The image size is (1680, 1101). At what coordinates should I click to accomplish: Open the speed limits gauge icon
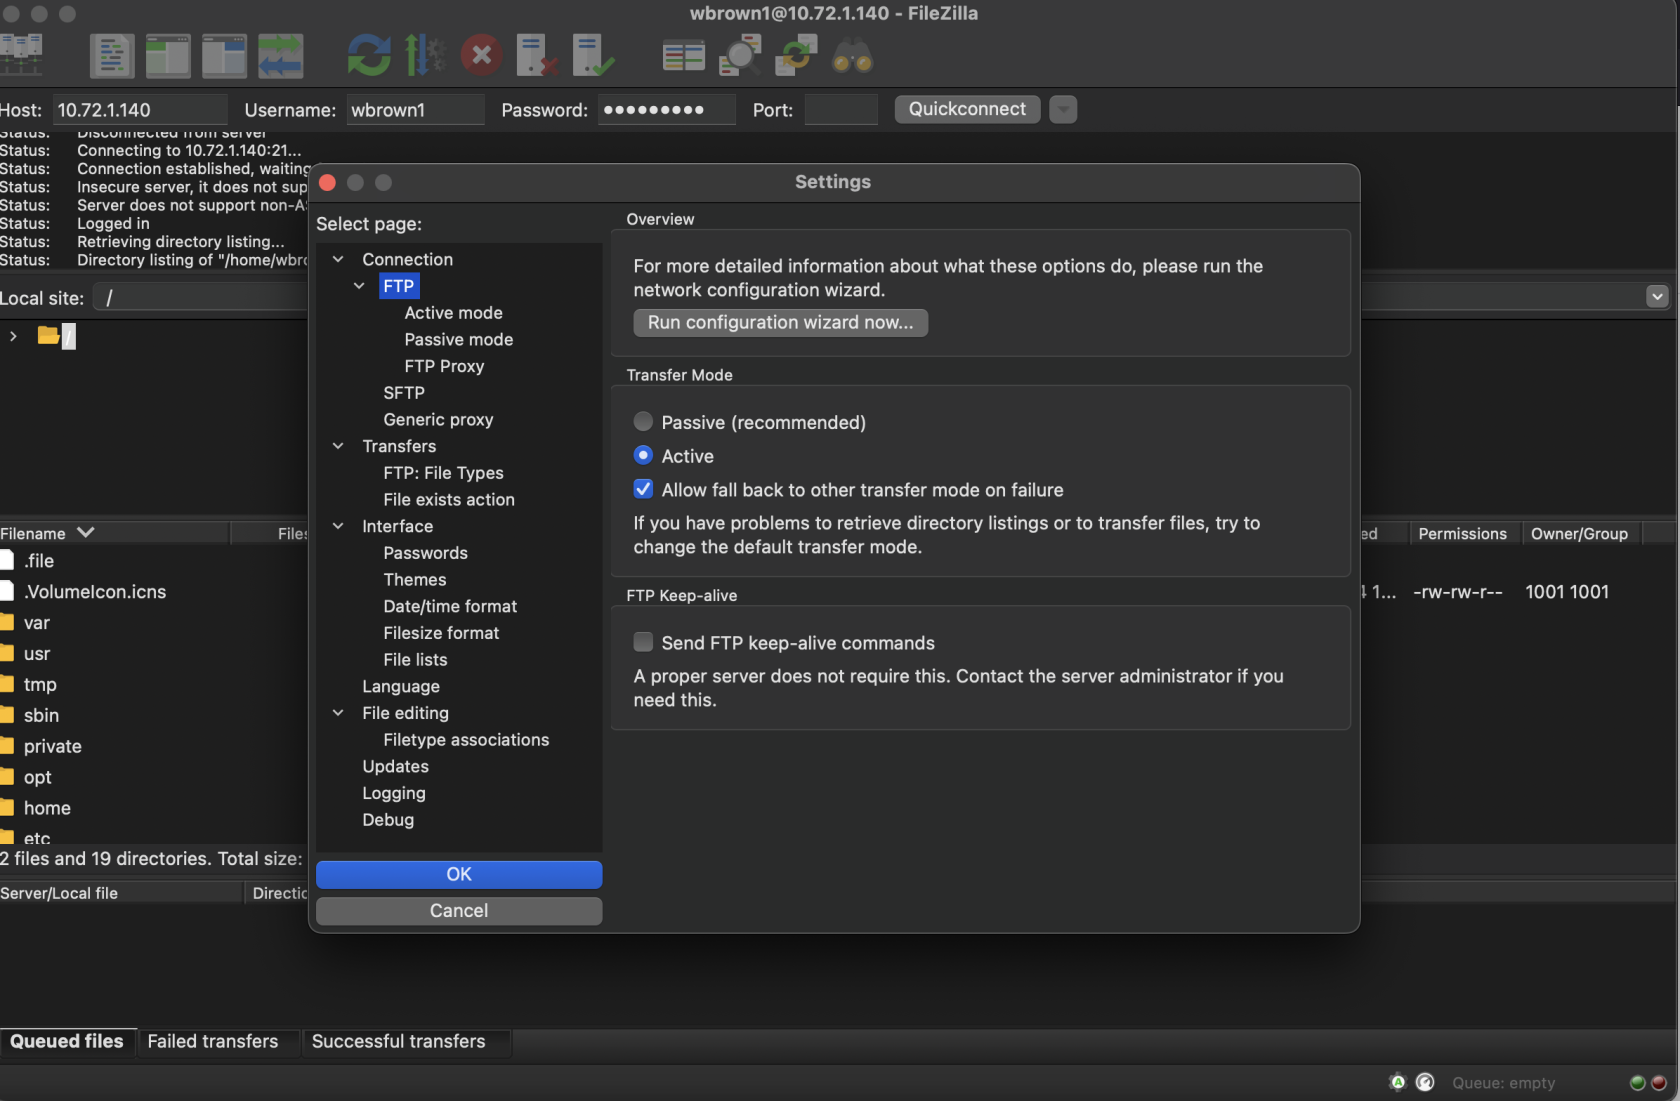tap(1425, 1082)
